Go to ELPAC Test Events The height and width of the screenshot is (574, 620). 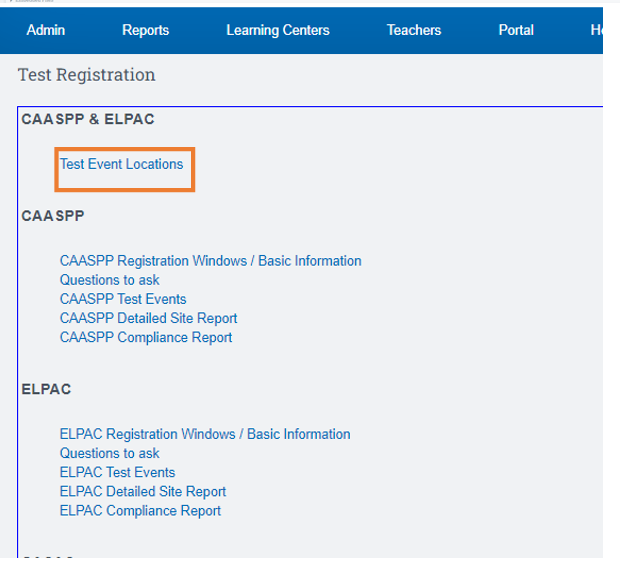pos(117,472)
